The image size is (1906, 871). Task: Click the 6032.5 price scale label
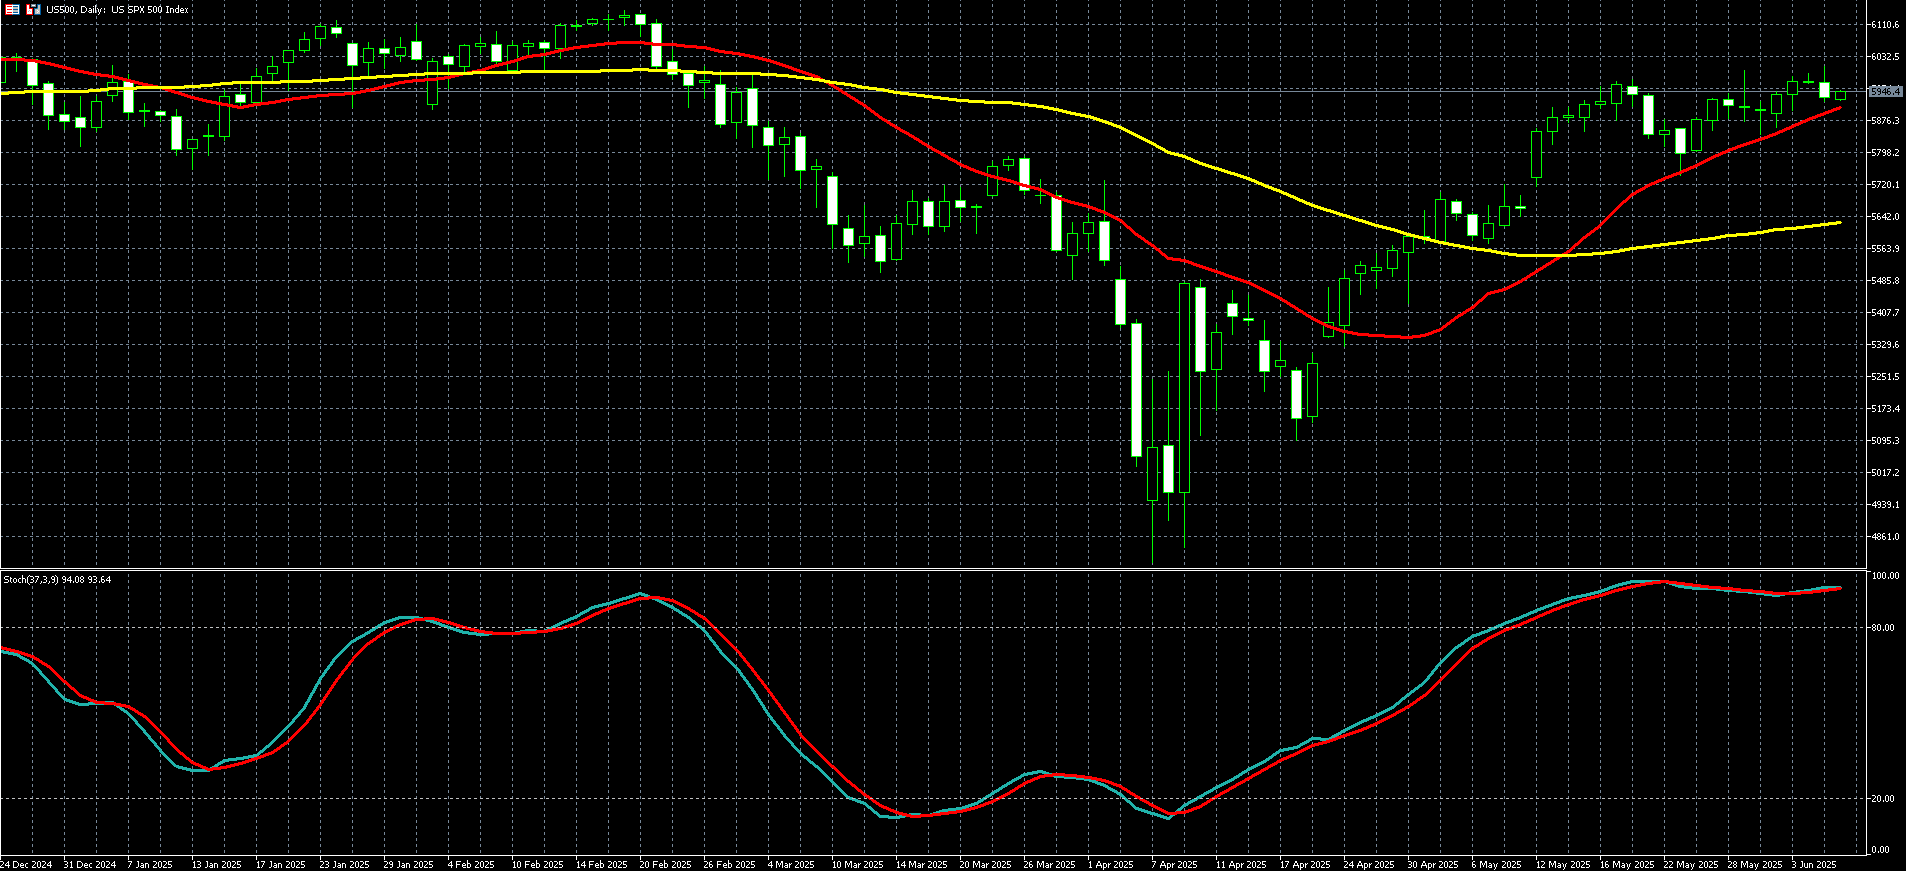pyautogui.click(x=1885, y=57)
